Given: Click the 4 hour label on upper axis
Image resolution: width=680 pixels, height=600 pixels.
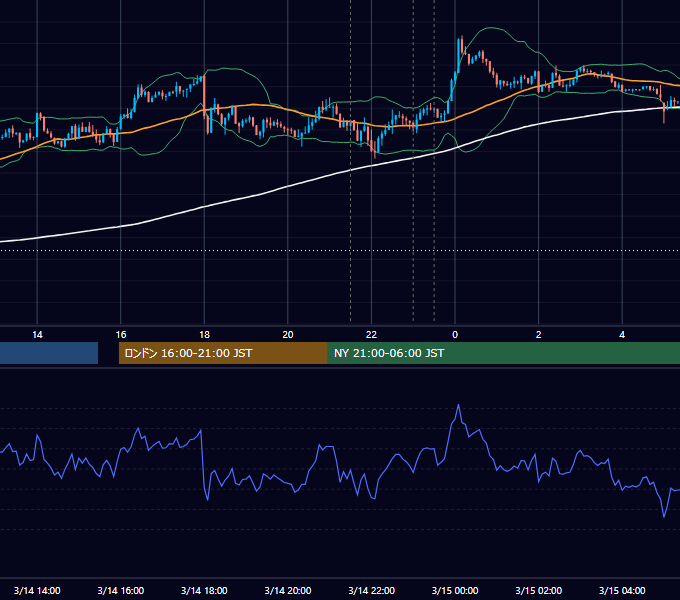Looking at the screenshot, I should pyautogui.click(x=622, y=335).
